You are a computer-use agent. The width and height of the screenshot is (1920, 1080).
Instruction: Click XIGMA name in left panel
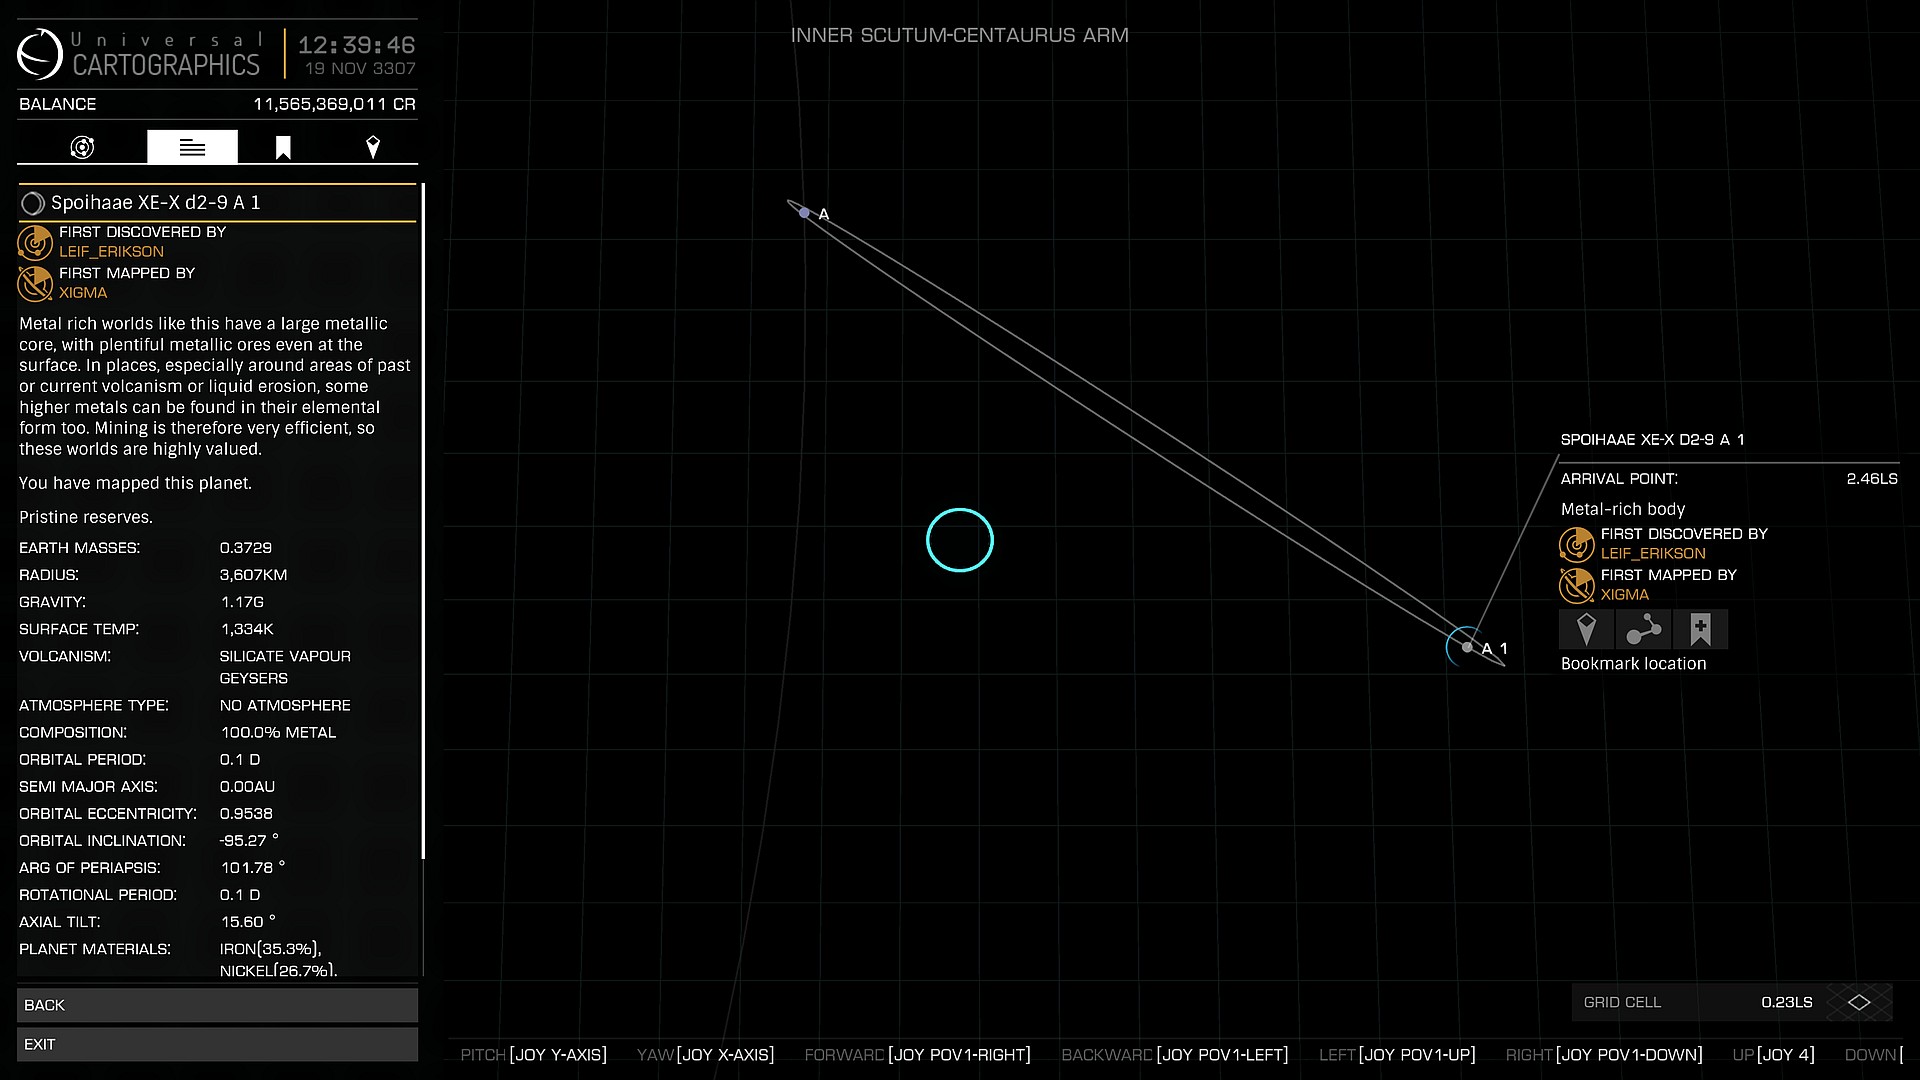83,293
